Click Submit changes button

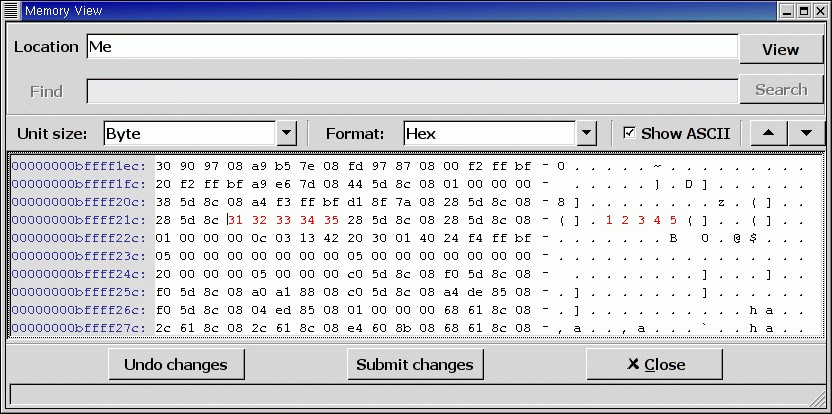(x=415, y=365)
